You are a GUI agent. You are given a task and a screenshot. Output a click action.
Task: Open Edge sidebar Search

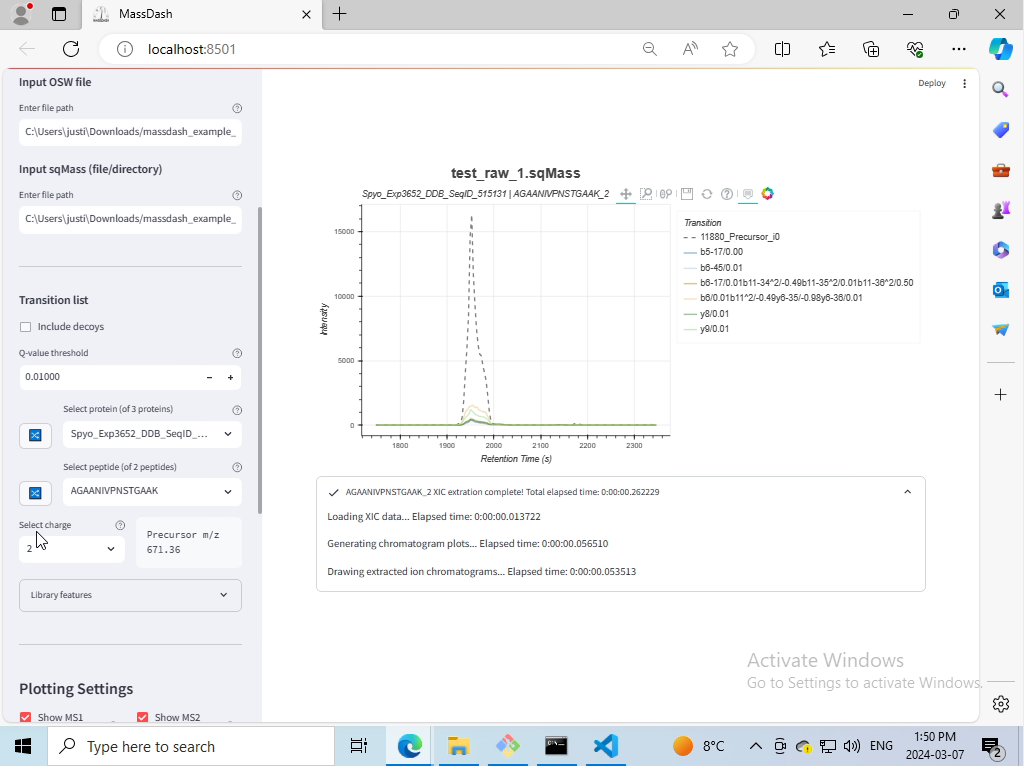pyautogui.click(x=1000, y=89)
